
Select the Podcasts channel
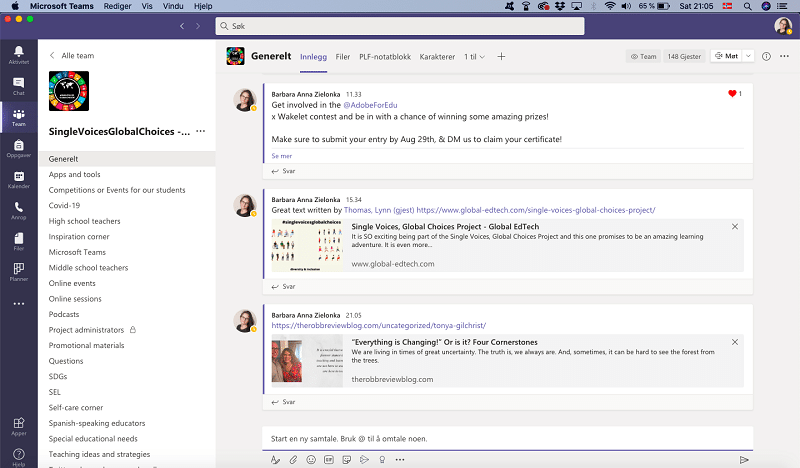tap(64, 314)
